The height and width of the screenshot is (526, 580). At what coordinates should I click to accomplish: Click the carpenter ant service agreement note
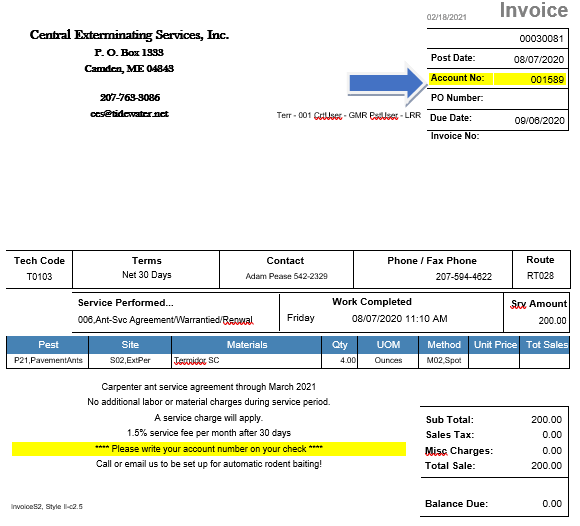point(209,387)
